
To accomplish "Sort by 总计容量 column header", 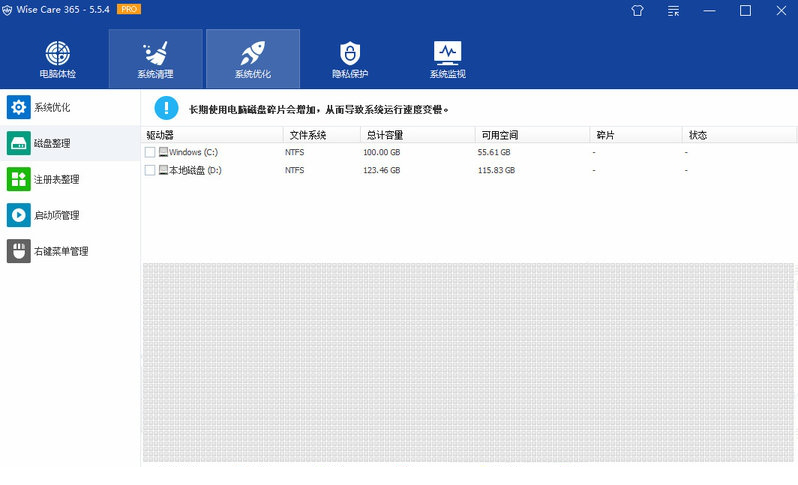I will click(x=418, y=135).
